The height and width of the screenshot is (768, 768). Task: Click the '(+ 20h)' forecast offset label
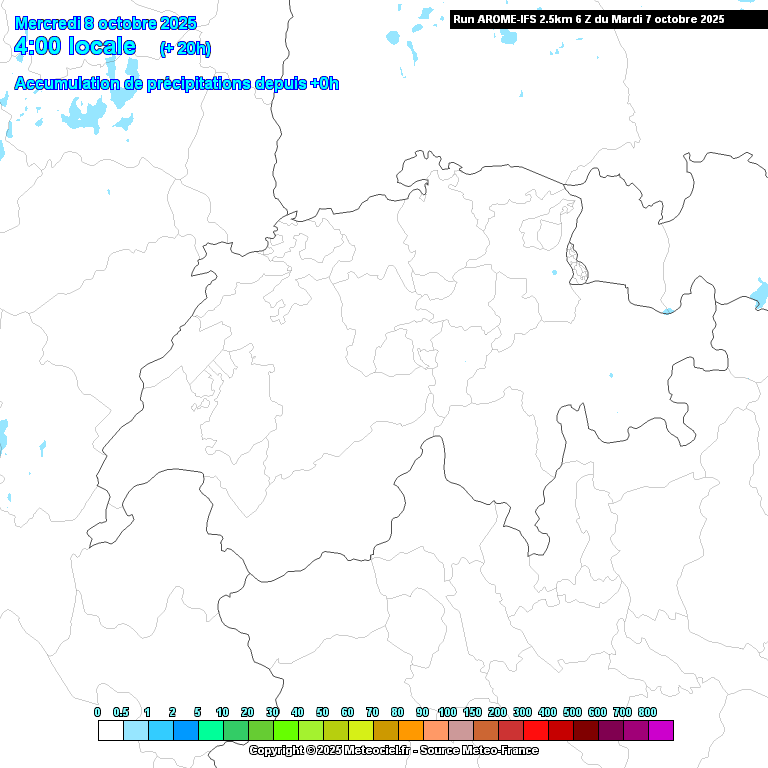pos(185,48)
